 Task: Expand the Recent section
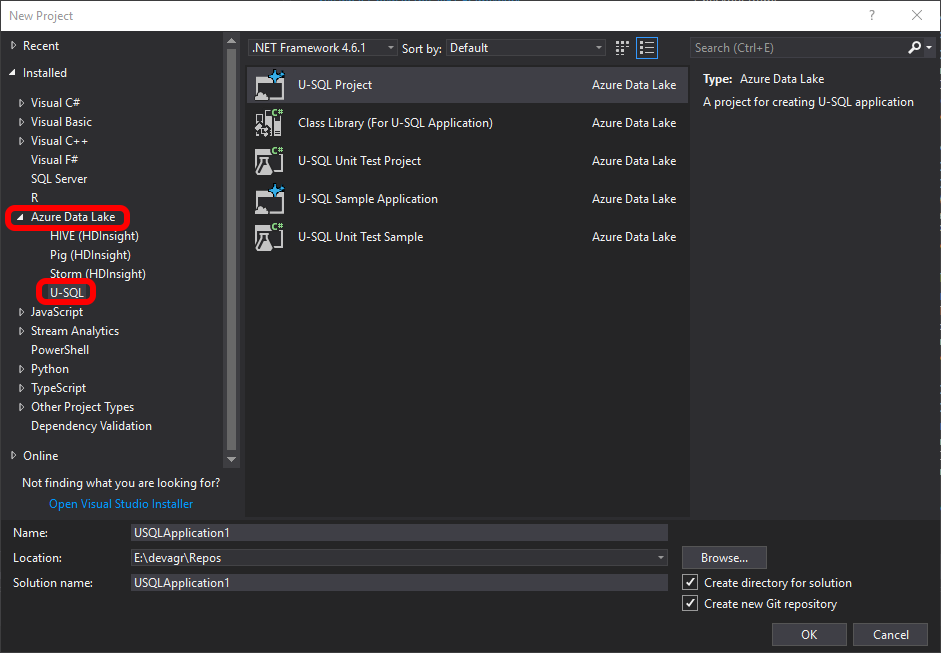tap(14, 46)
